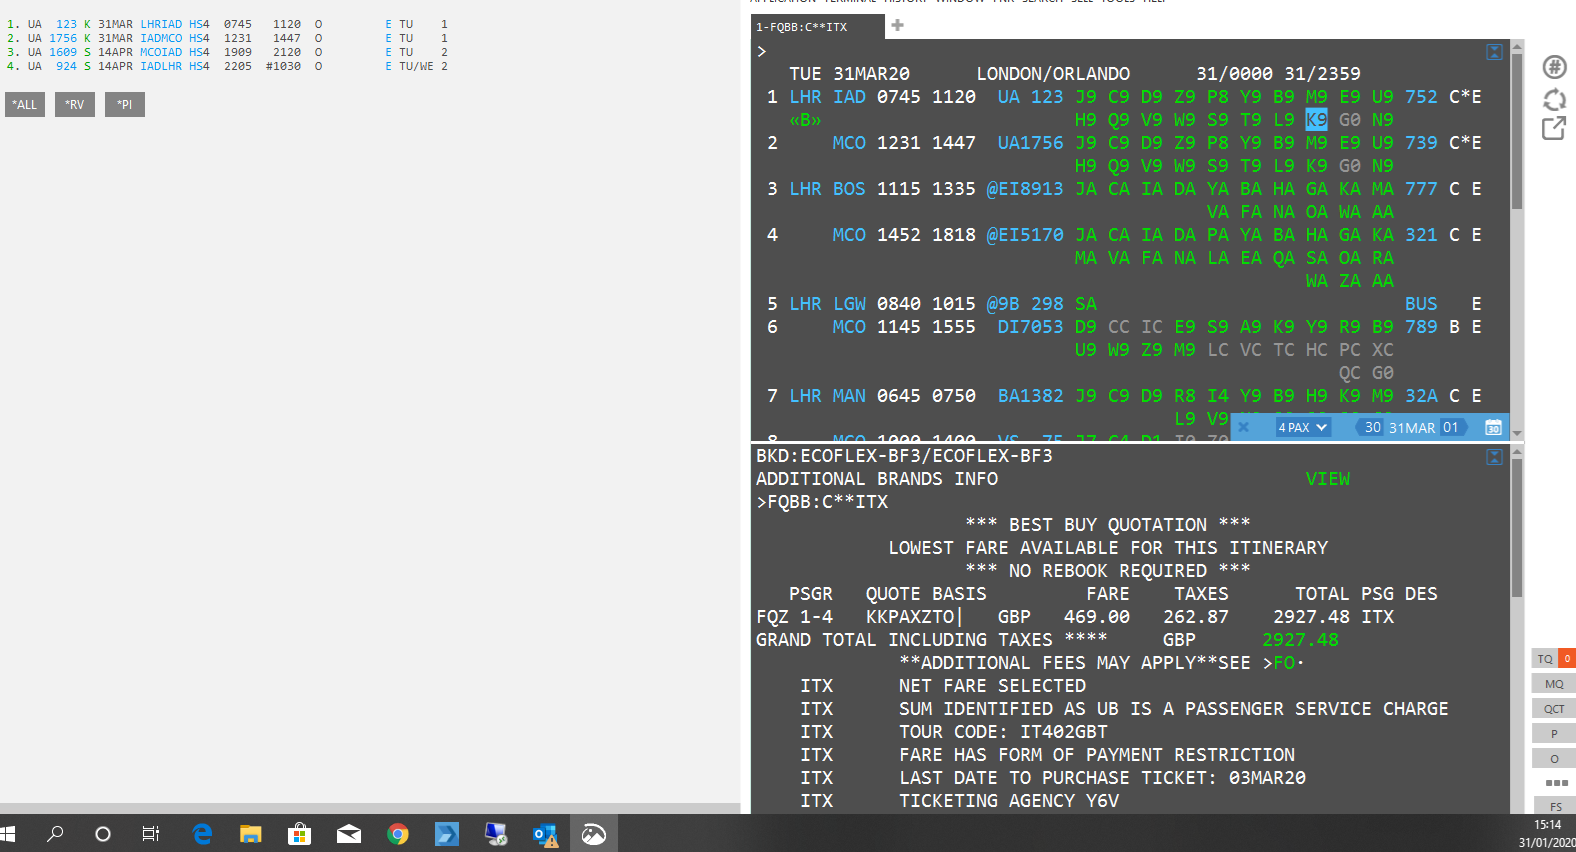Viewport: 1576px width, 852px height.
Task: Click flight UA 123 in availability
Action: click(1030, 97)
